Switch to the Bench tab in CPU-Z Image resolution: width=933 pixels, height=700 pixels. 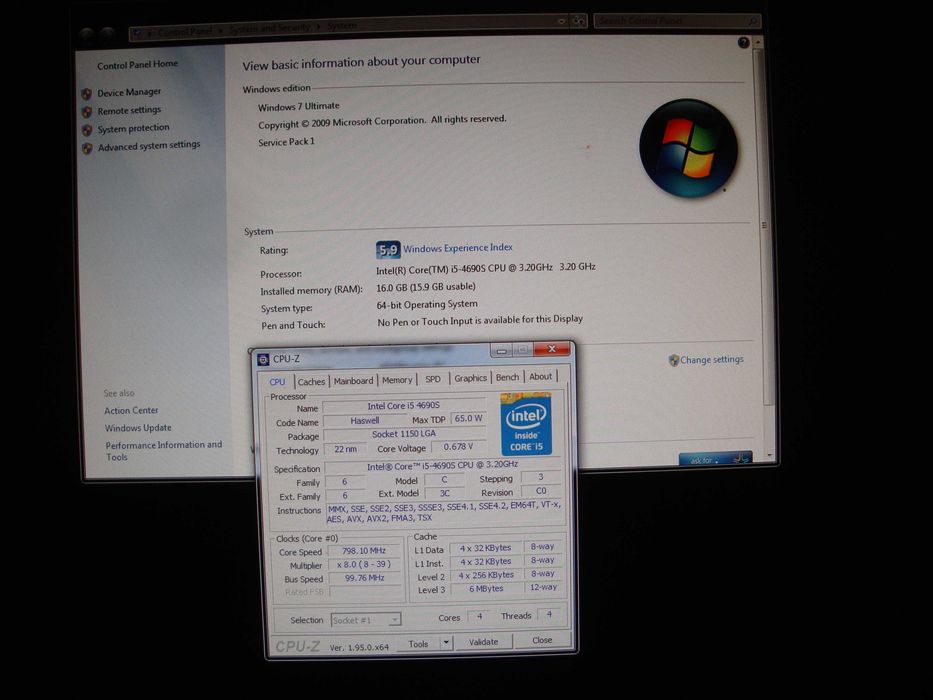(507, 377)
